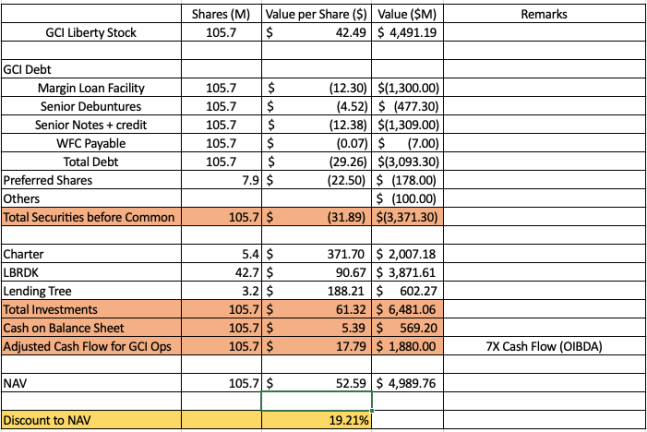Click the empty green-outlined active cell
The height and width of the screenshot is (432, 647).
click(x=315, y=401)
